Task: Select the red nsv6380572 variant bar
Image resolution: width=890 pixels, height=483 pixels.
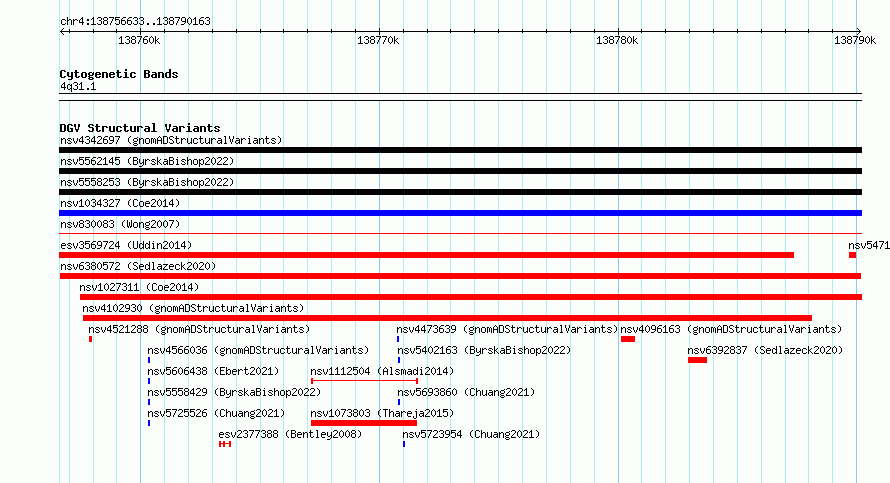Action: (460, 276)
